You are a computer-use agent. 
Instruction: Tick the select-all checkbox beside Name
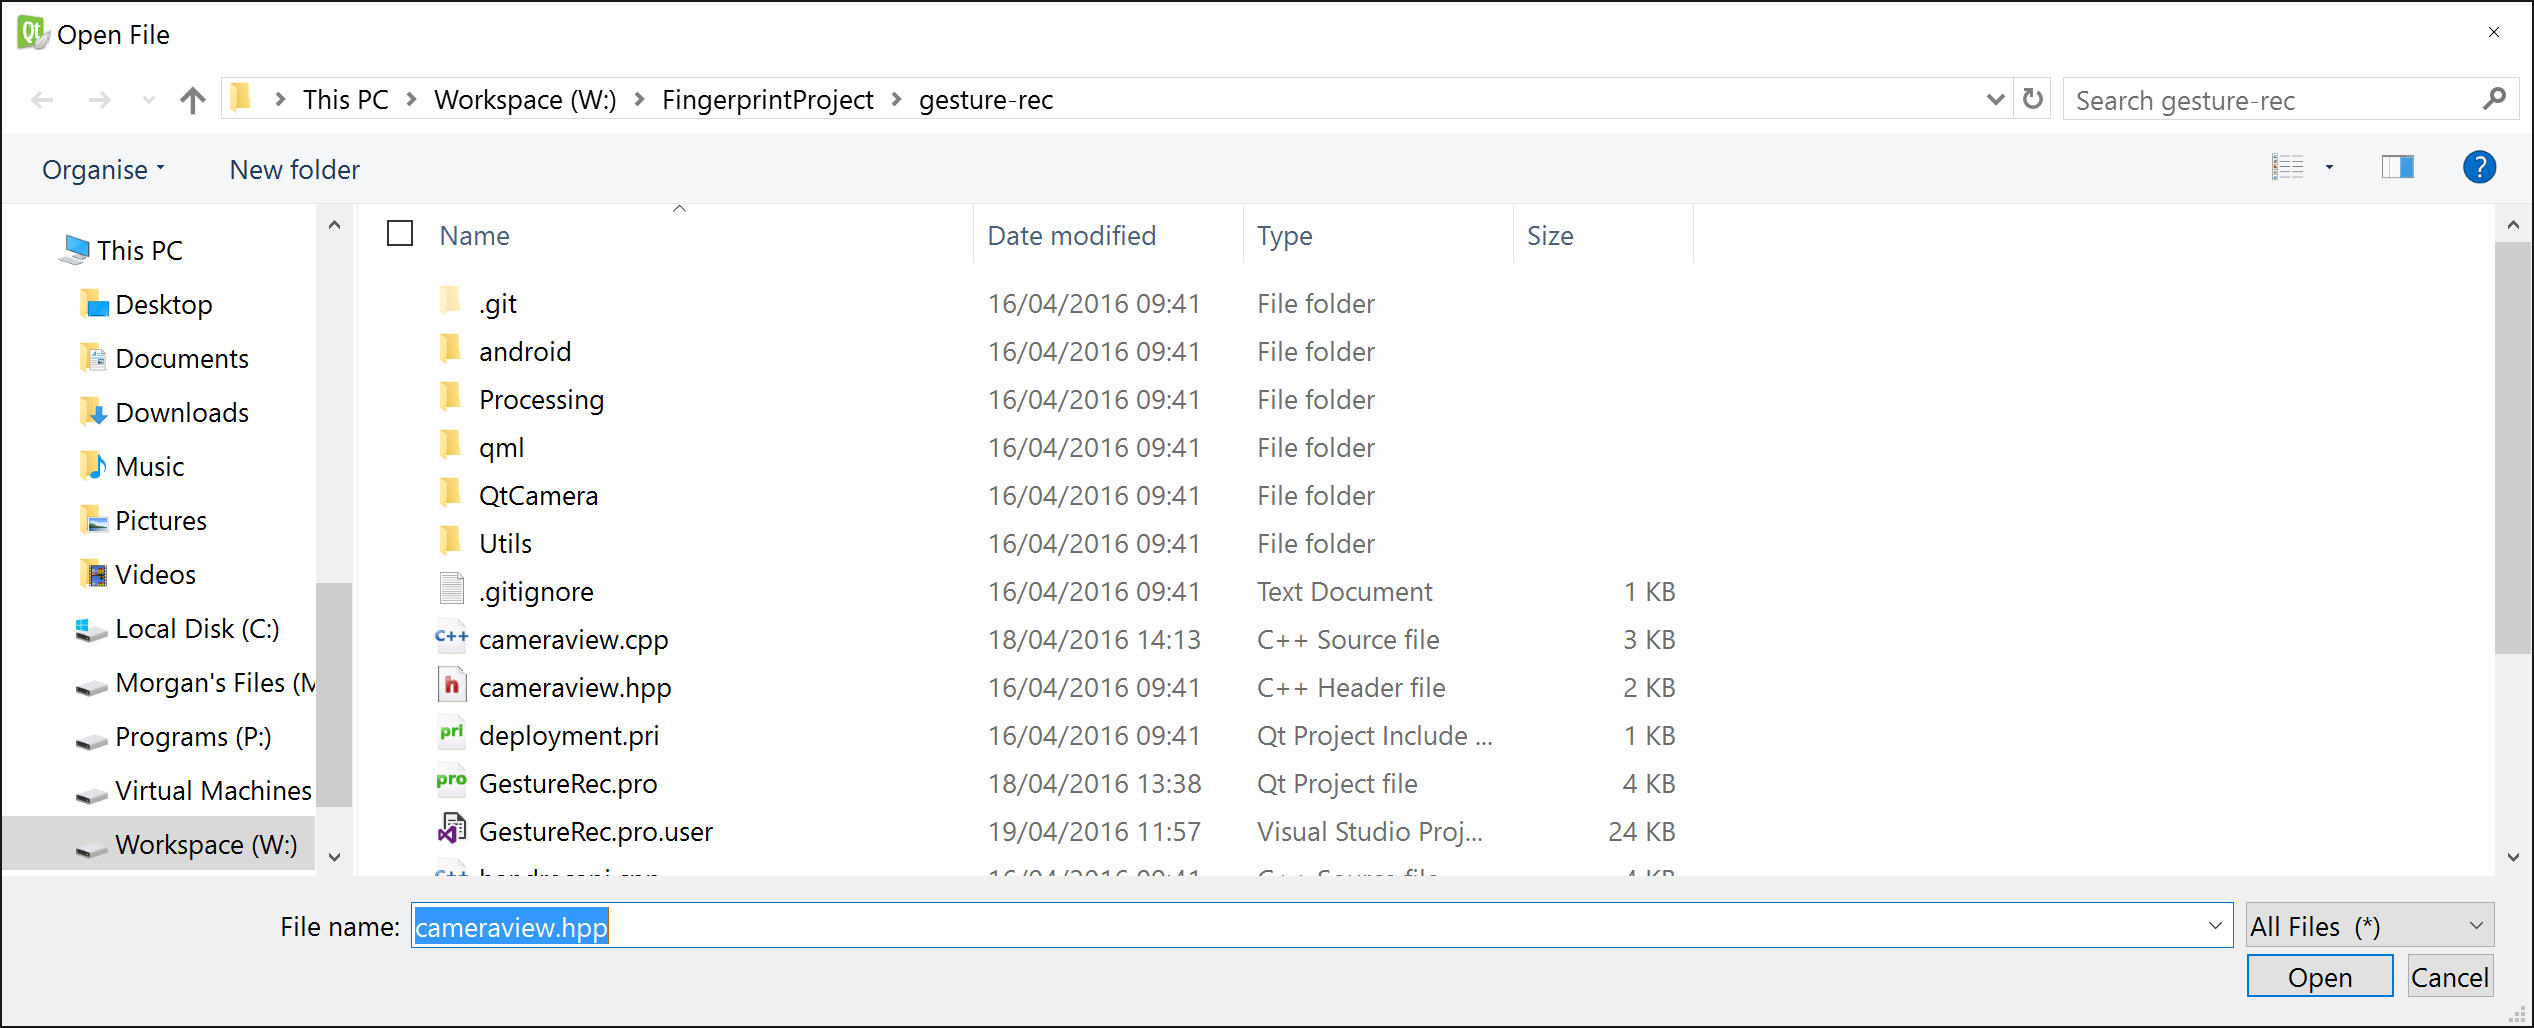click(400, 234)
